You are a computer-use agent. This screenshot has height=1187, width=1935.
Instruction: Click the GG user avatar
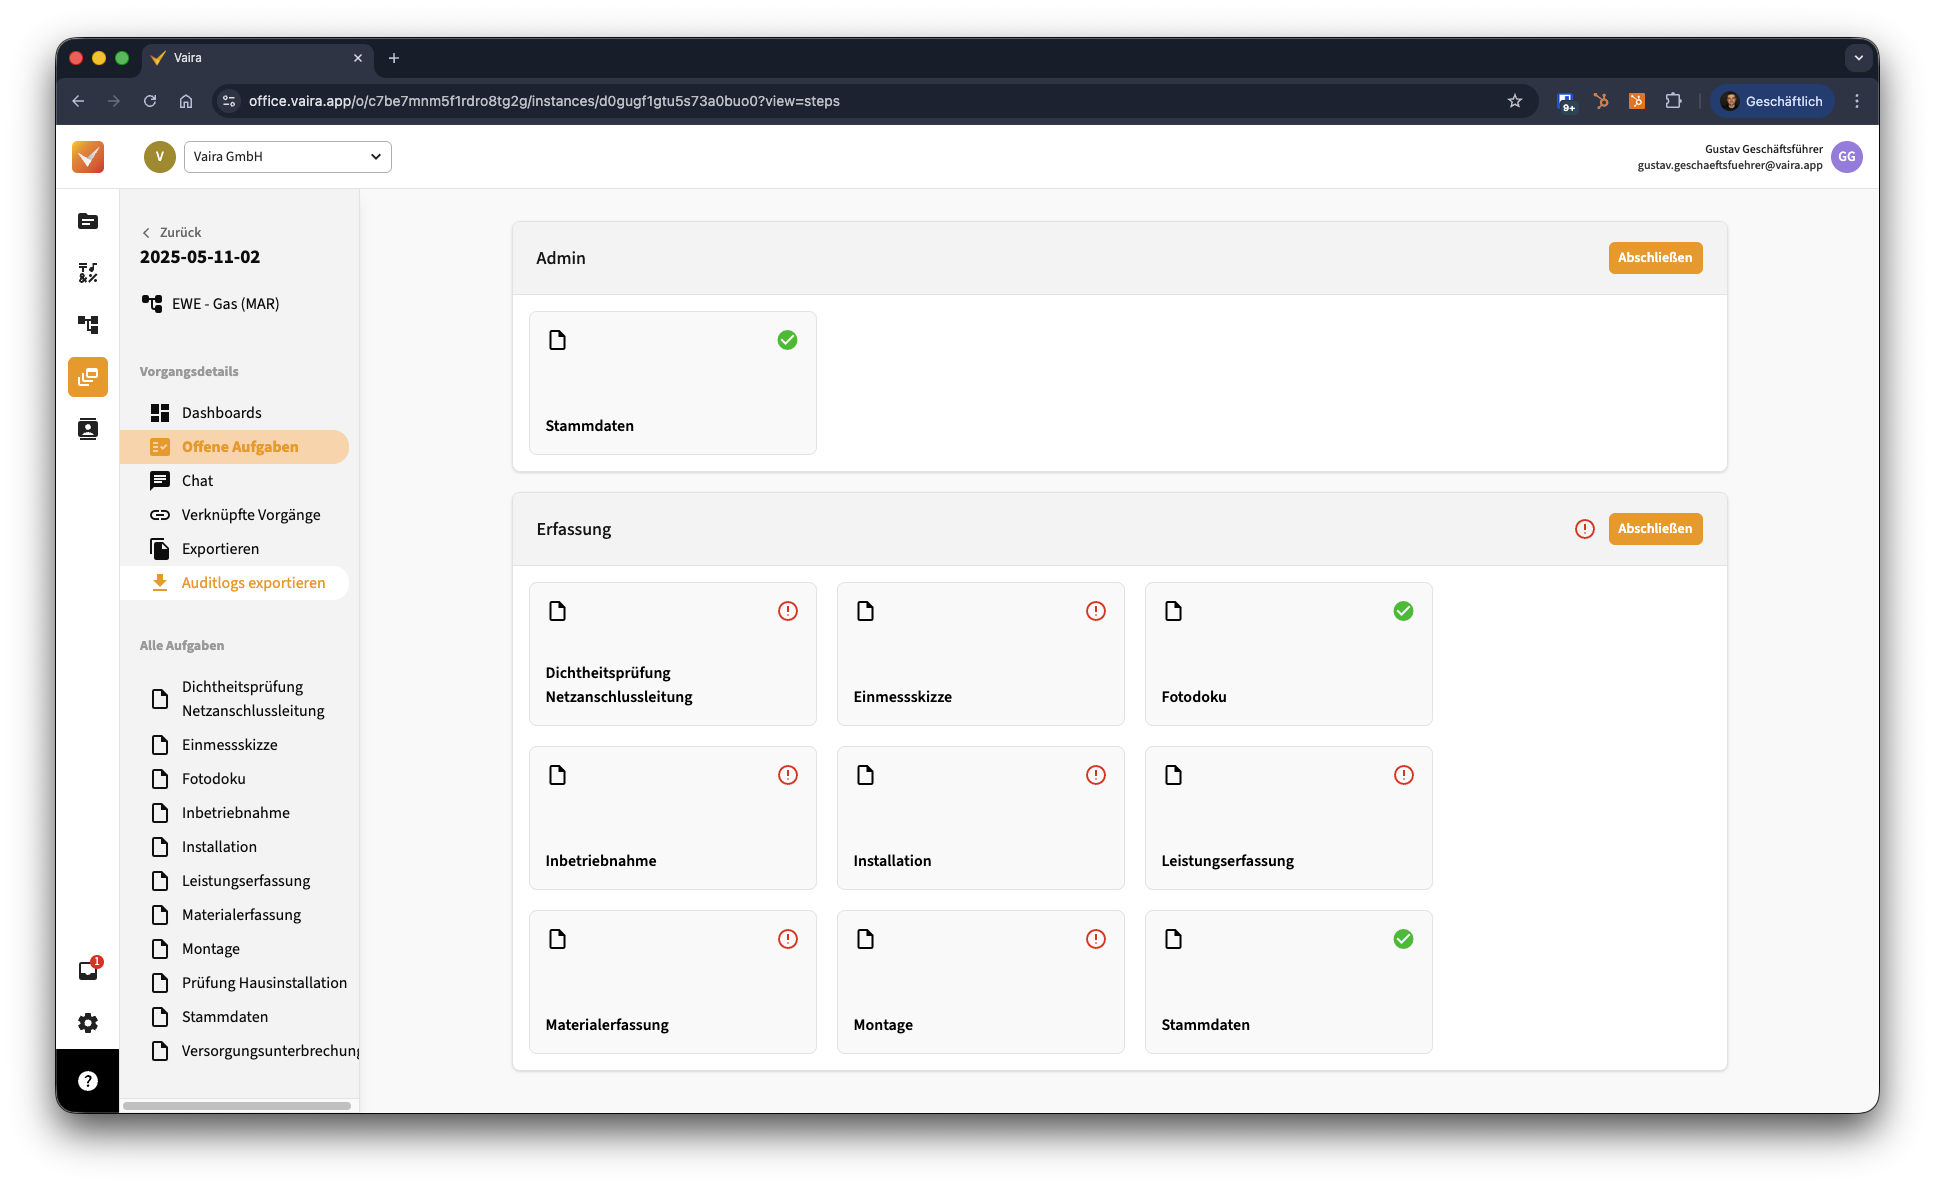1846,157
